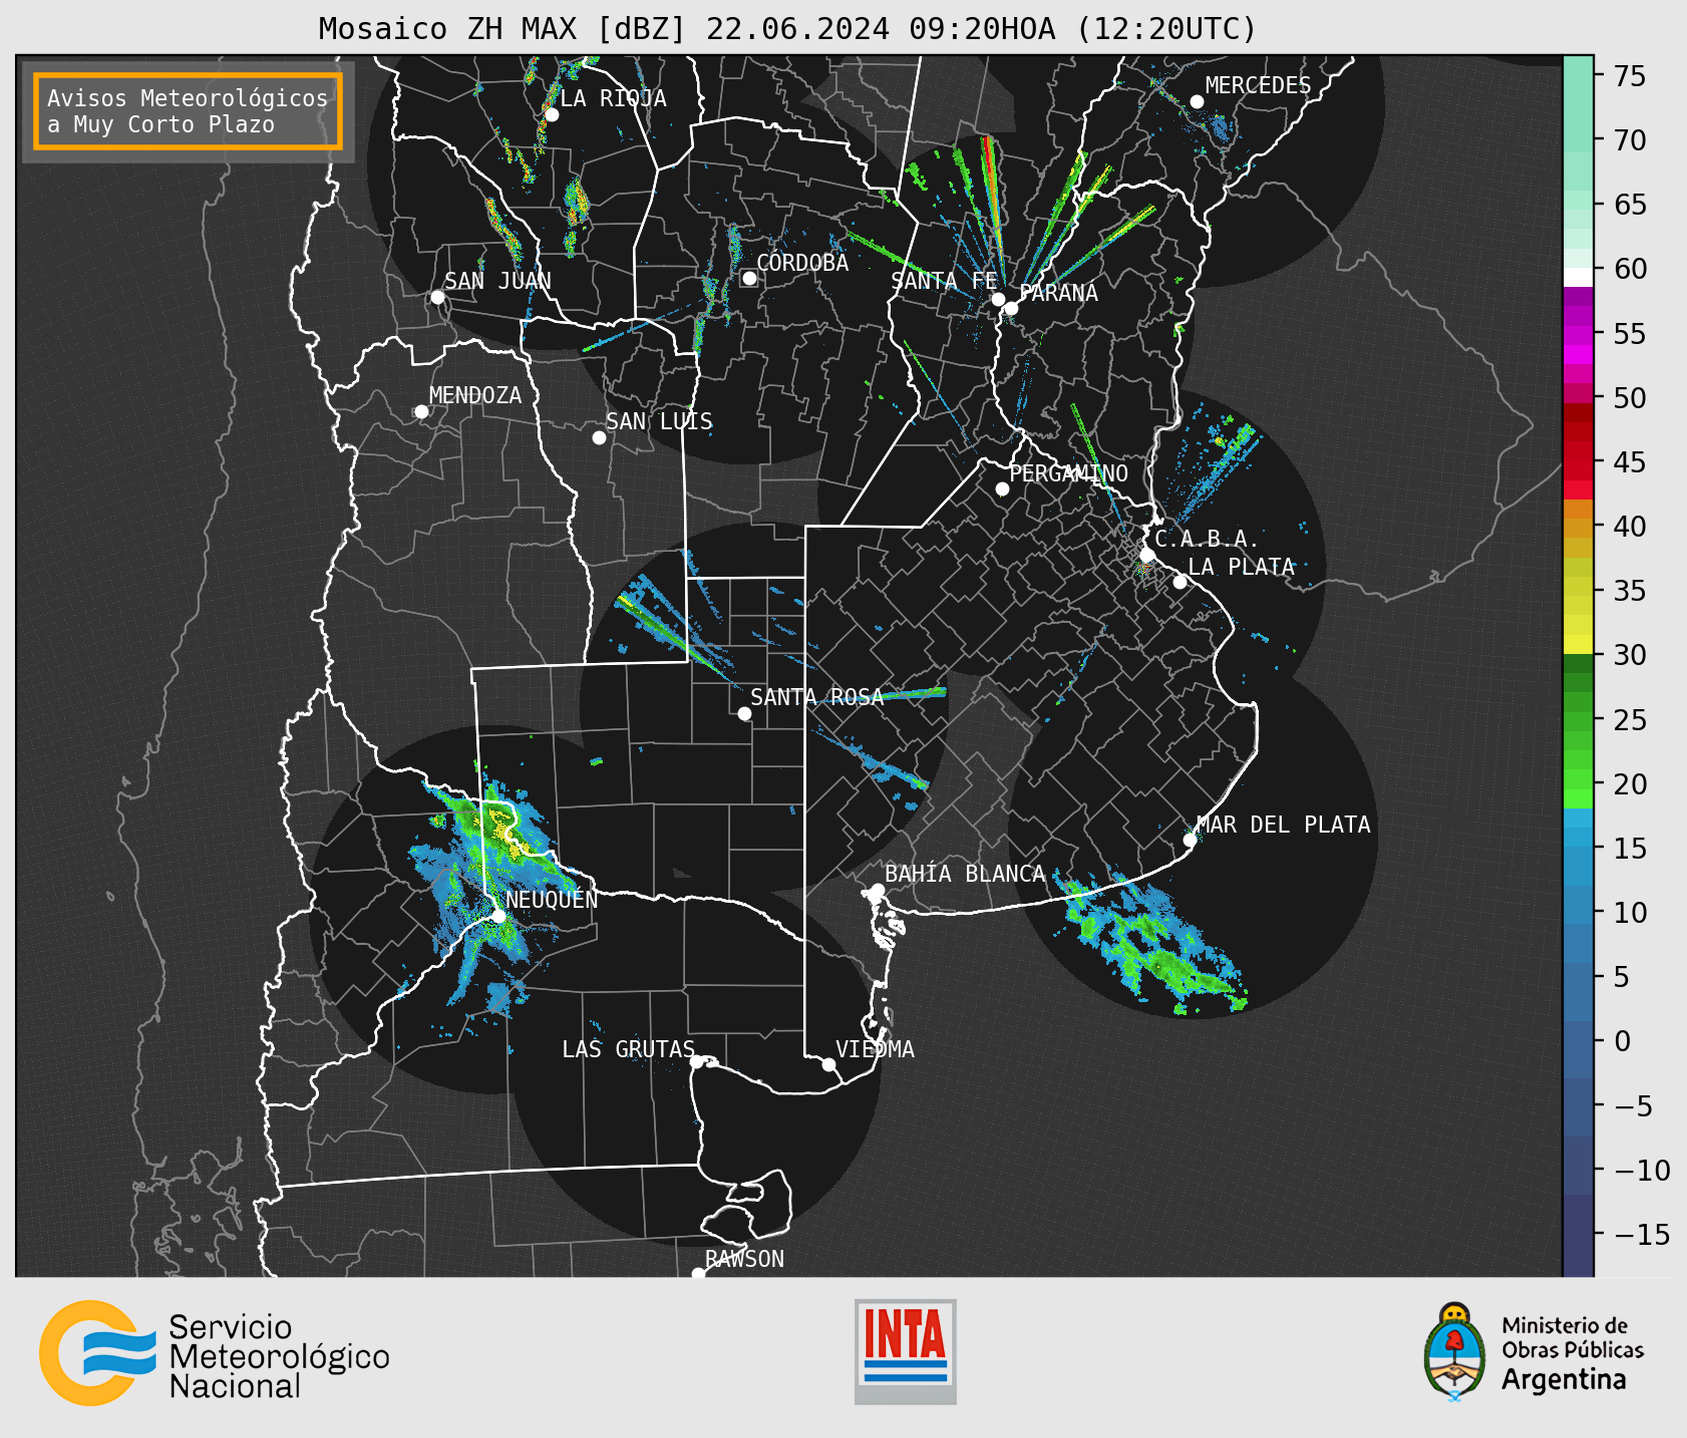Click the PERGAMINO city marker
This screenshot has height=1438, width=1687.
(x=1002, y=489)
